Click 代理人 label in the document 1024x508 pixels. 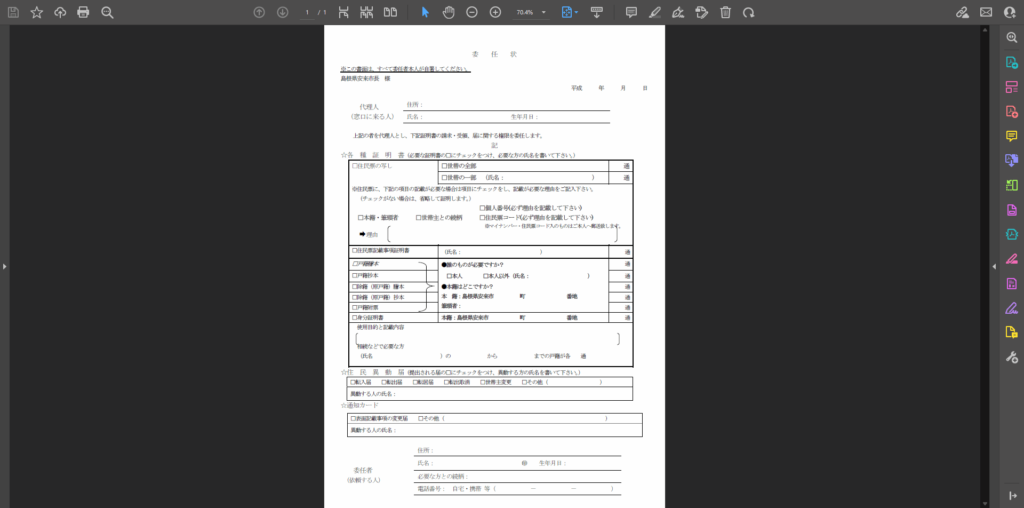(x=368, y=106)
